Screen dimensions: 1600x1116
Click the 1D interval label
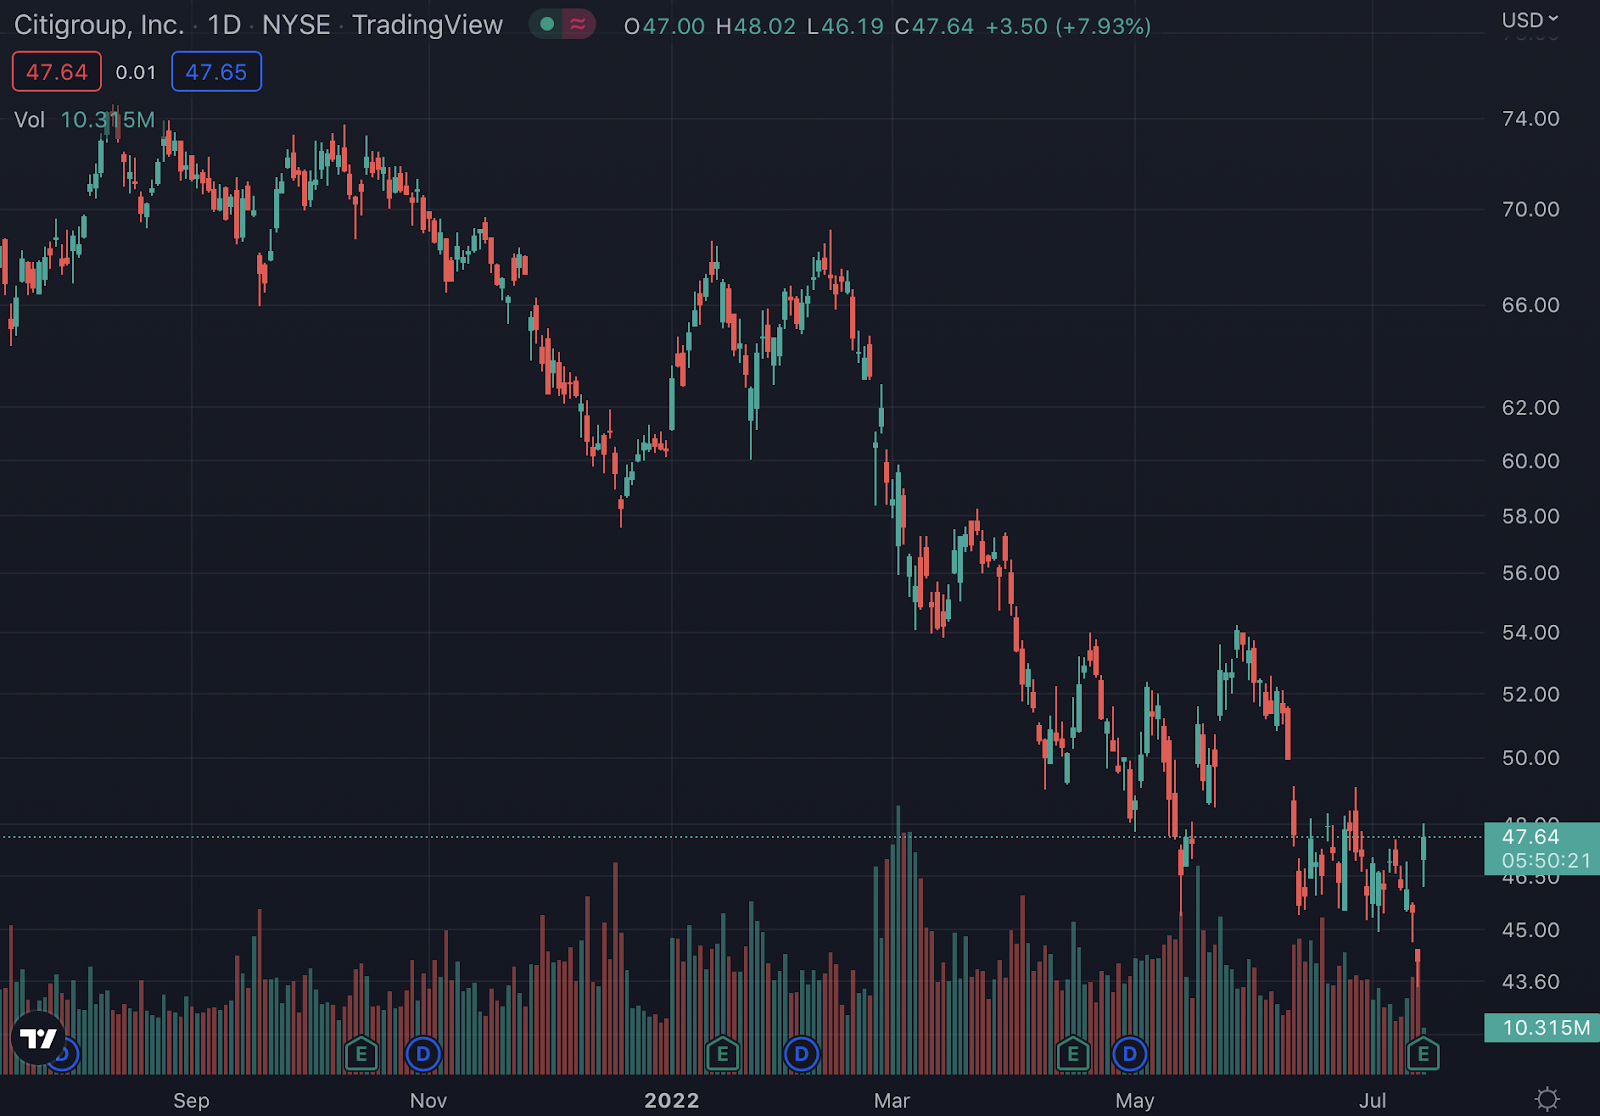(224, 25)
